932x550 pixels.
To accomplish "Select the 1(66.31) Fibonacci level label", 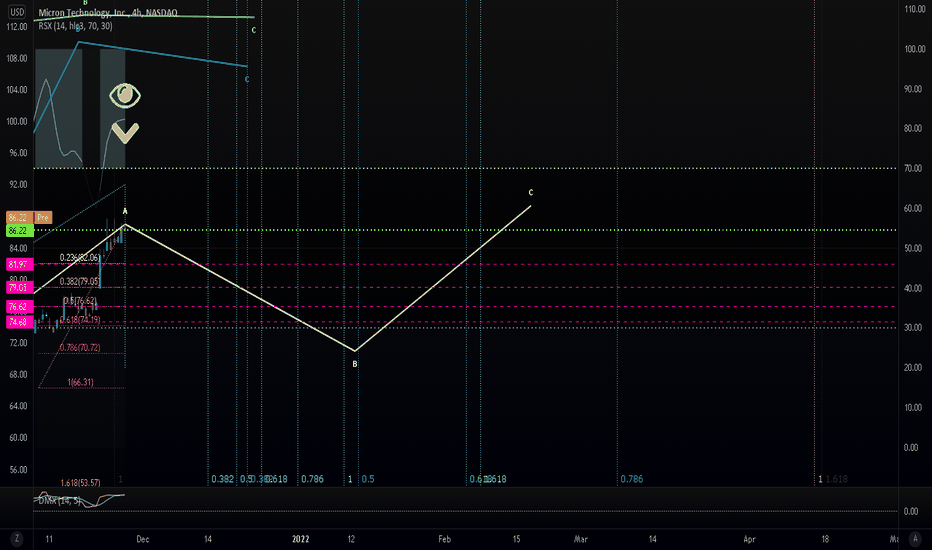I will [x=80, y=382].
